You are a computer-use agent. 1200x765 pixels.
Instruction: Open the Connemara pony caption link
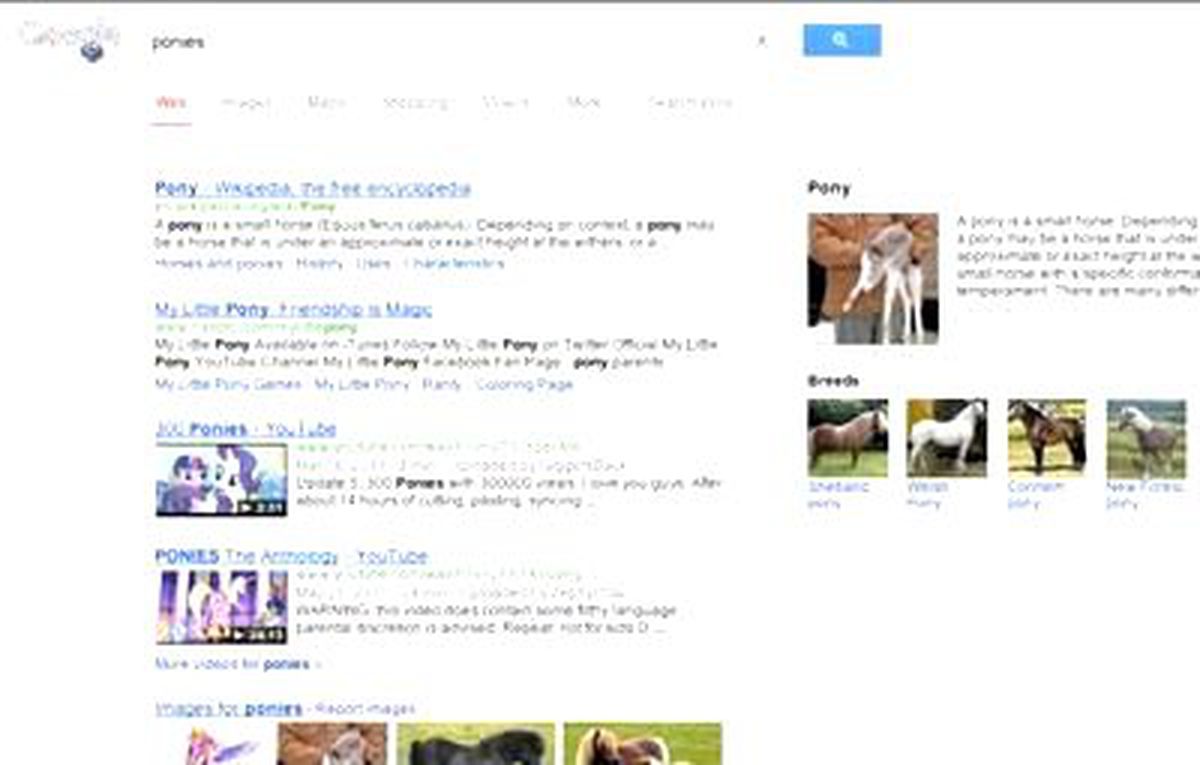pos(1036,495)
